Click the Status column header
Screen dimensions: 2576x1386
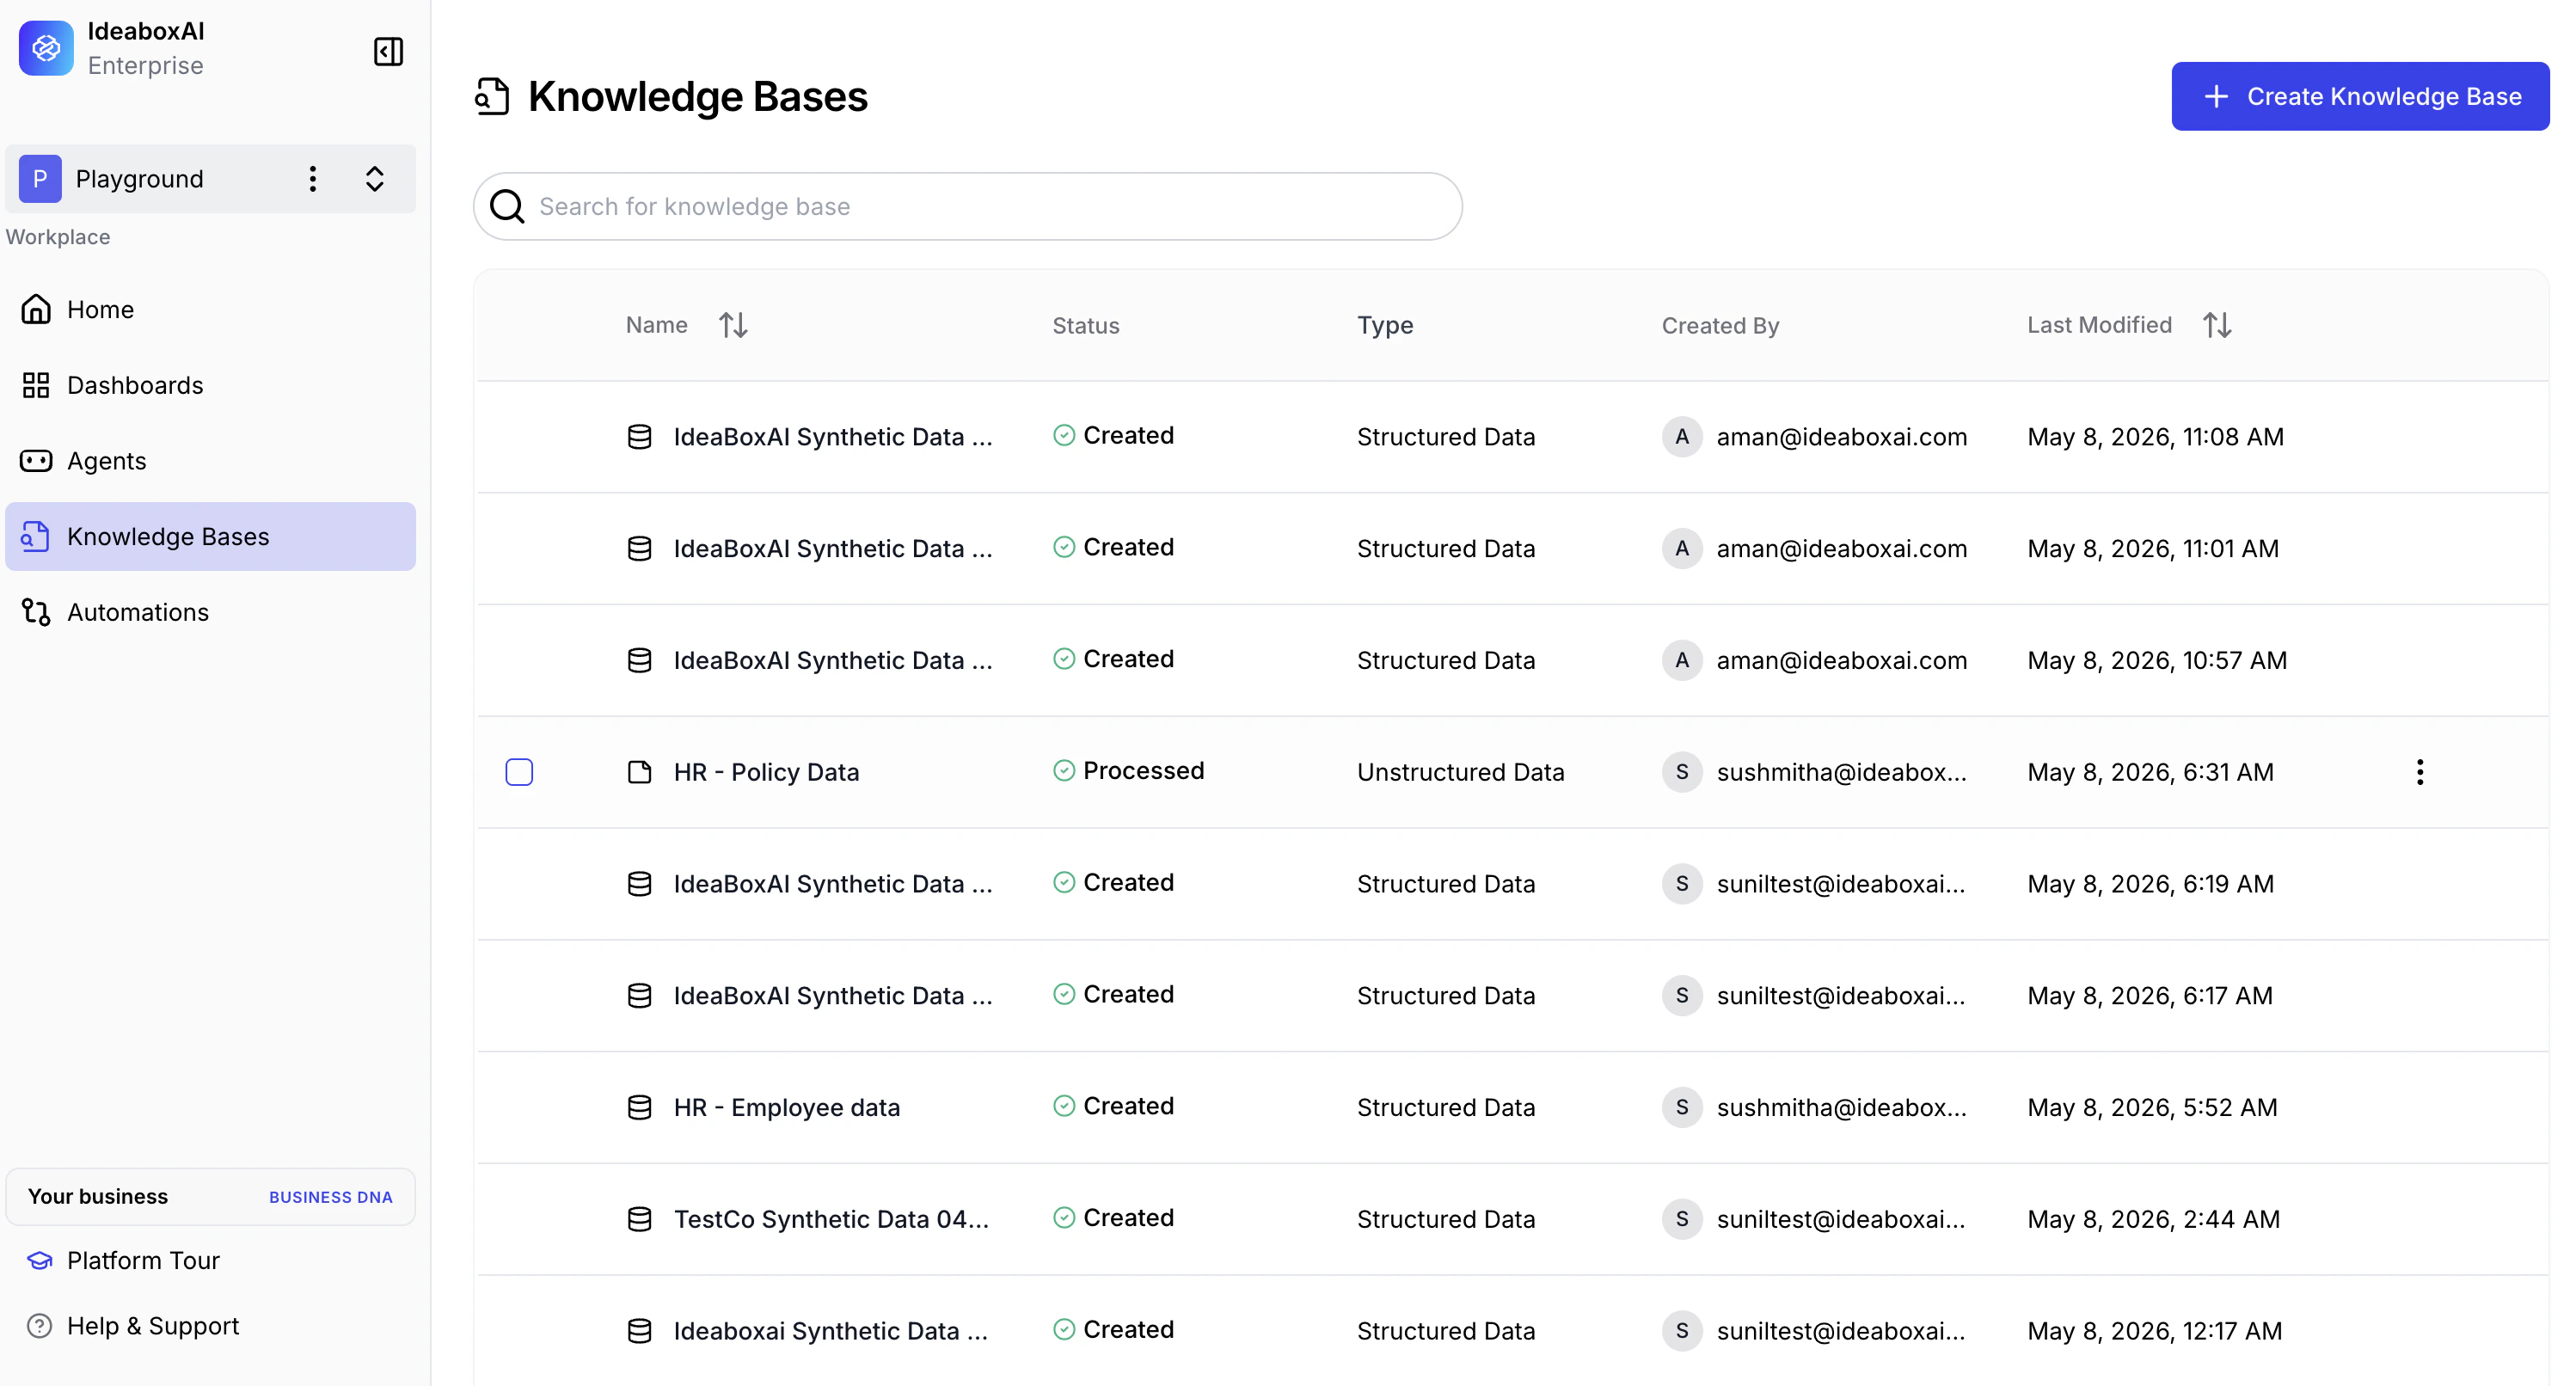coord(1085,326)
